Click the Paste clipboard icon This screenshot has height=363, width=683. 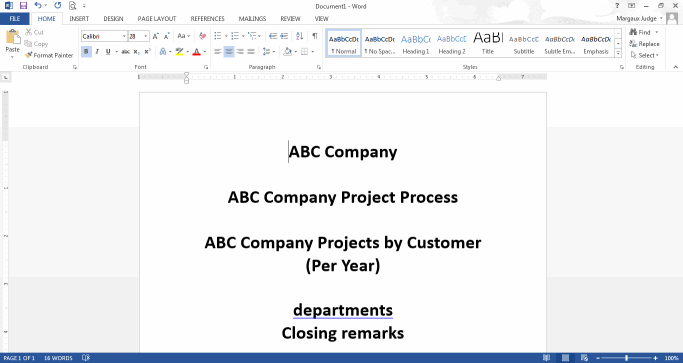[x=13, y=37]
